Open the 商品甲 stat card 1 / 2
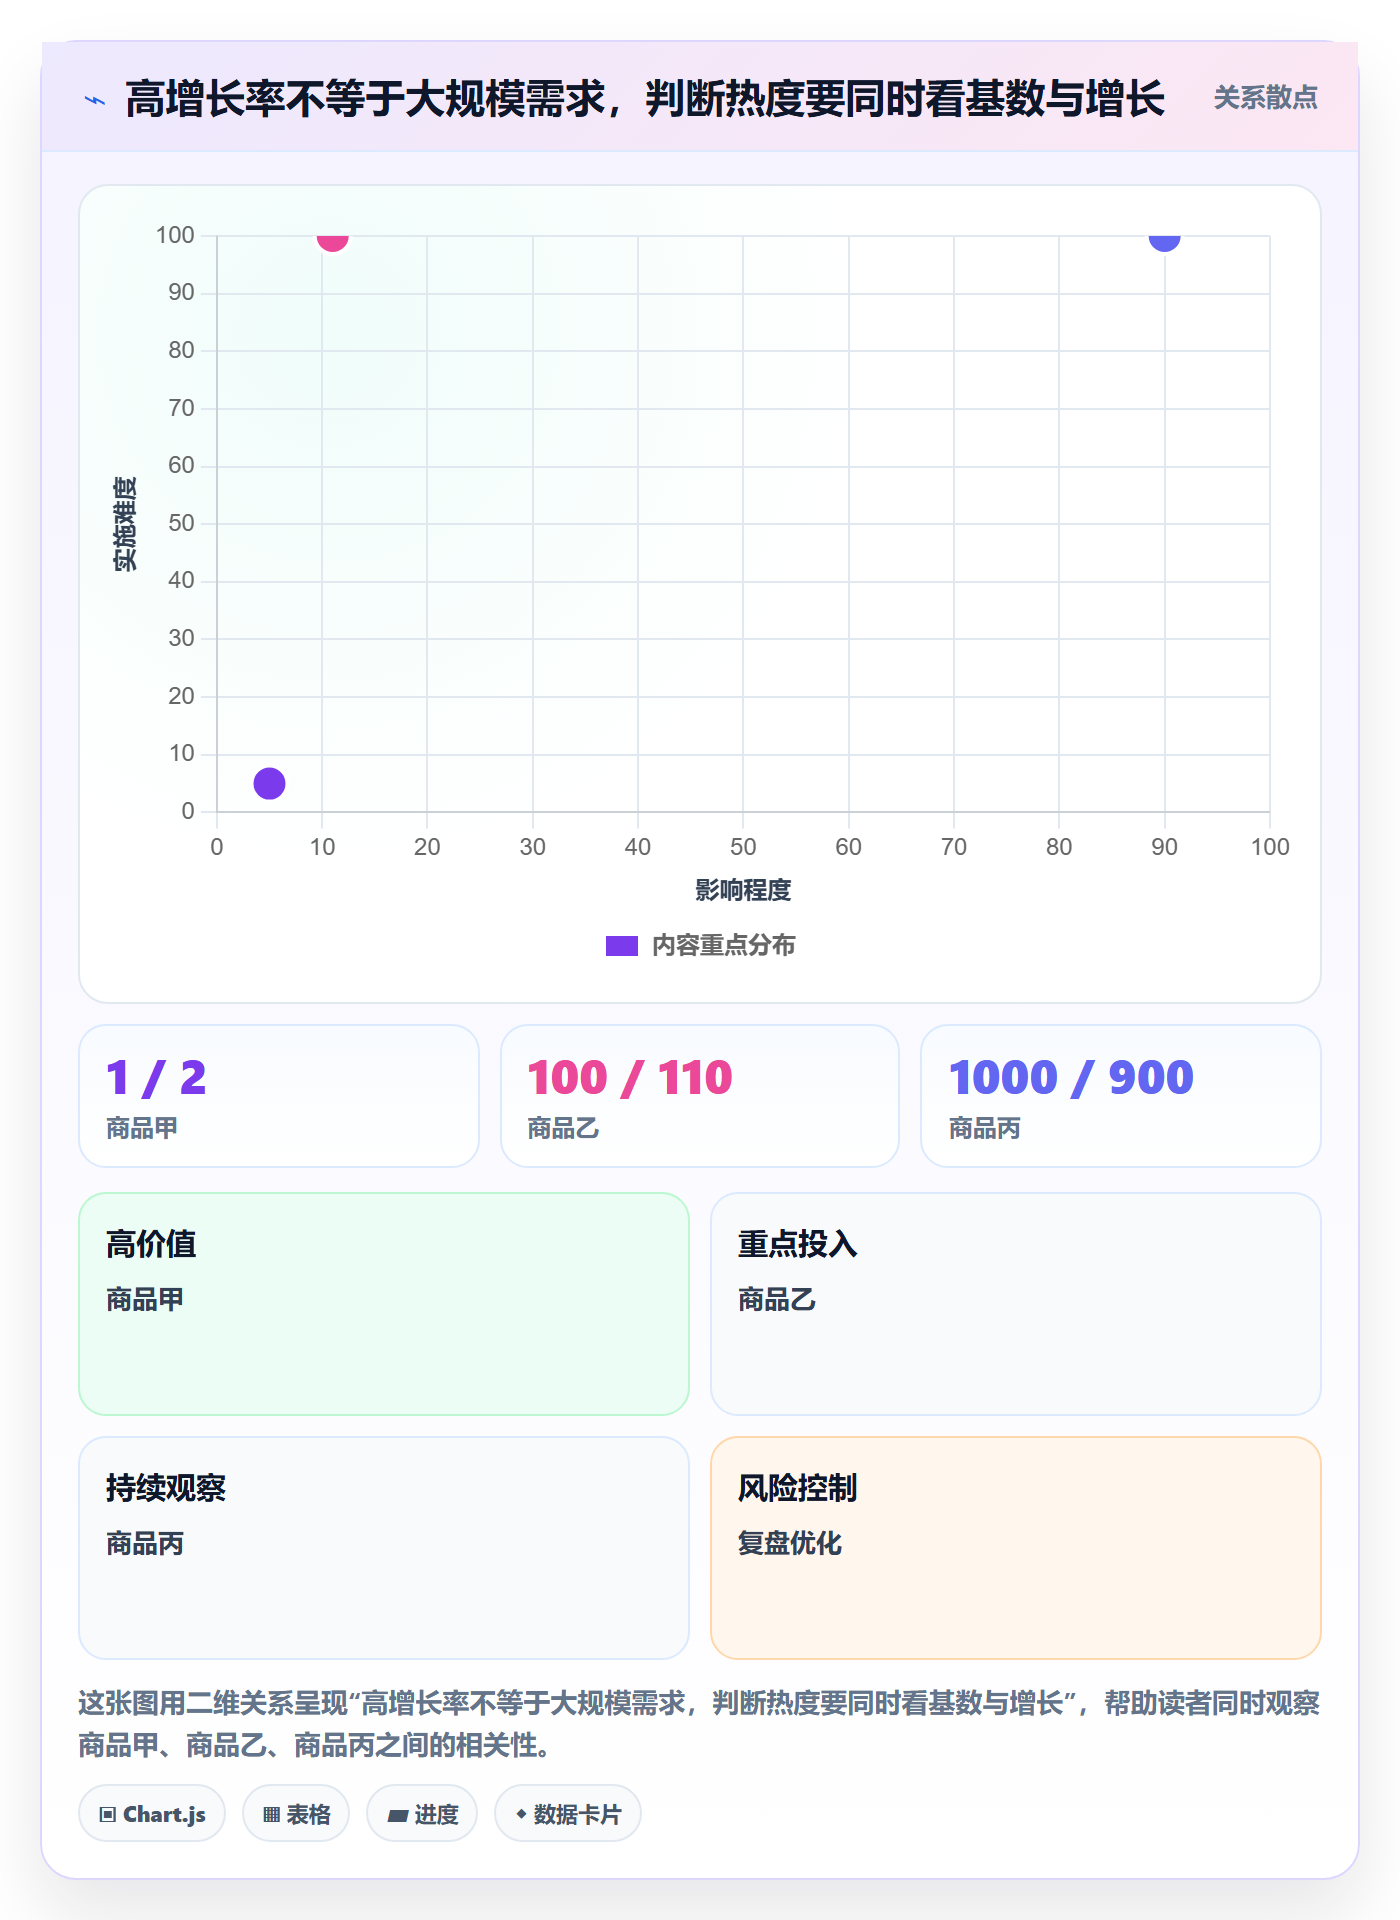 [279, 1096]
